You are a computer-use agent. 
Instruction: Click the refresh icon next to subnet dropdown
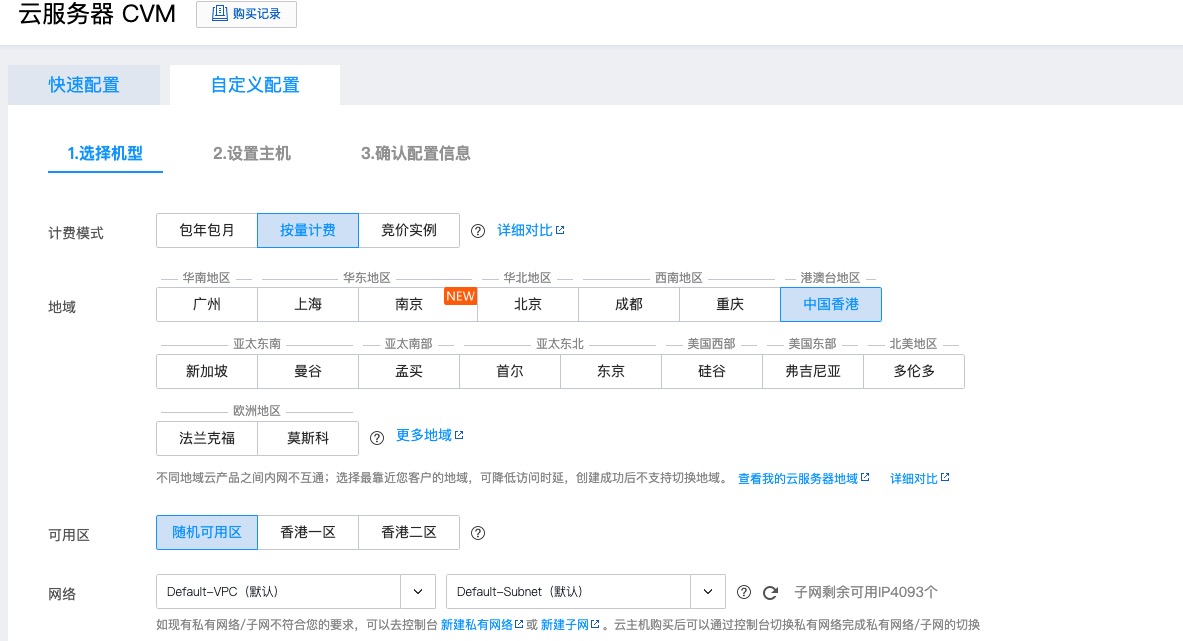[x=769, y=591]
